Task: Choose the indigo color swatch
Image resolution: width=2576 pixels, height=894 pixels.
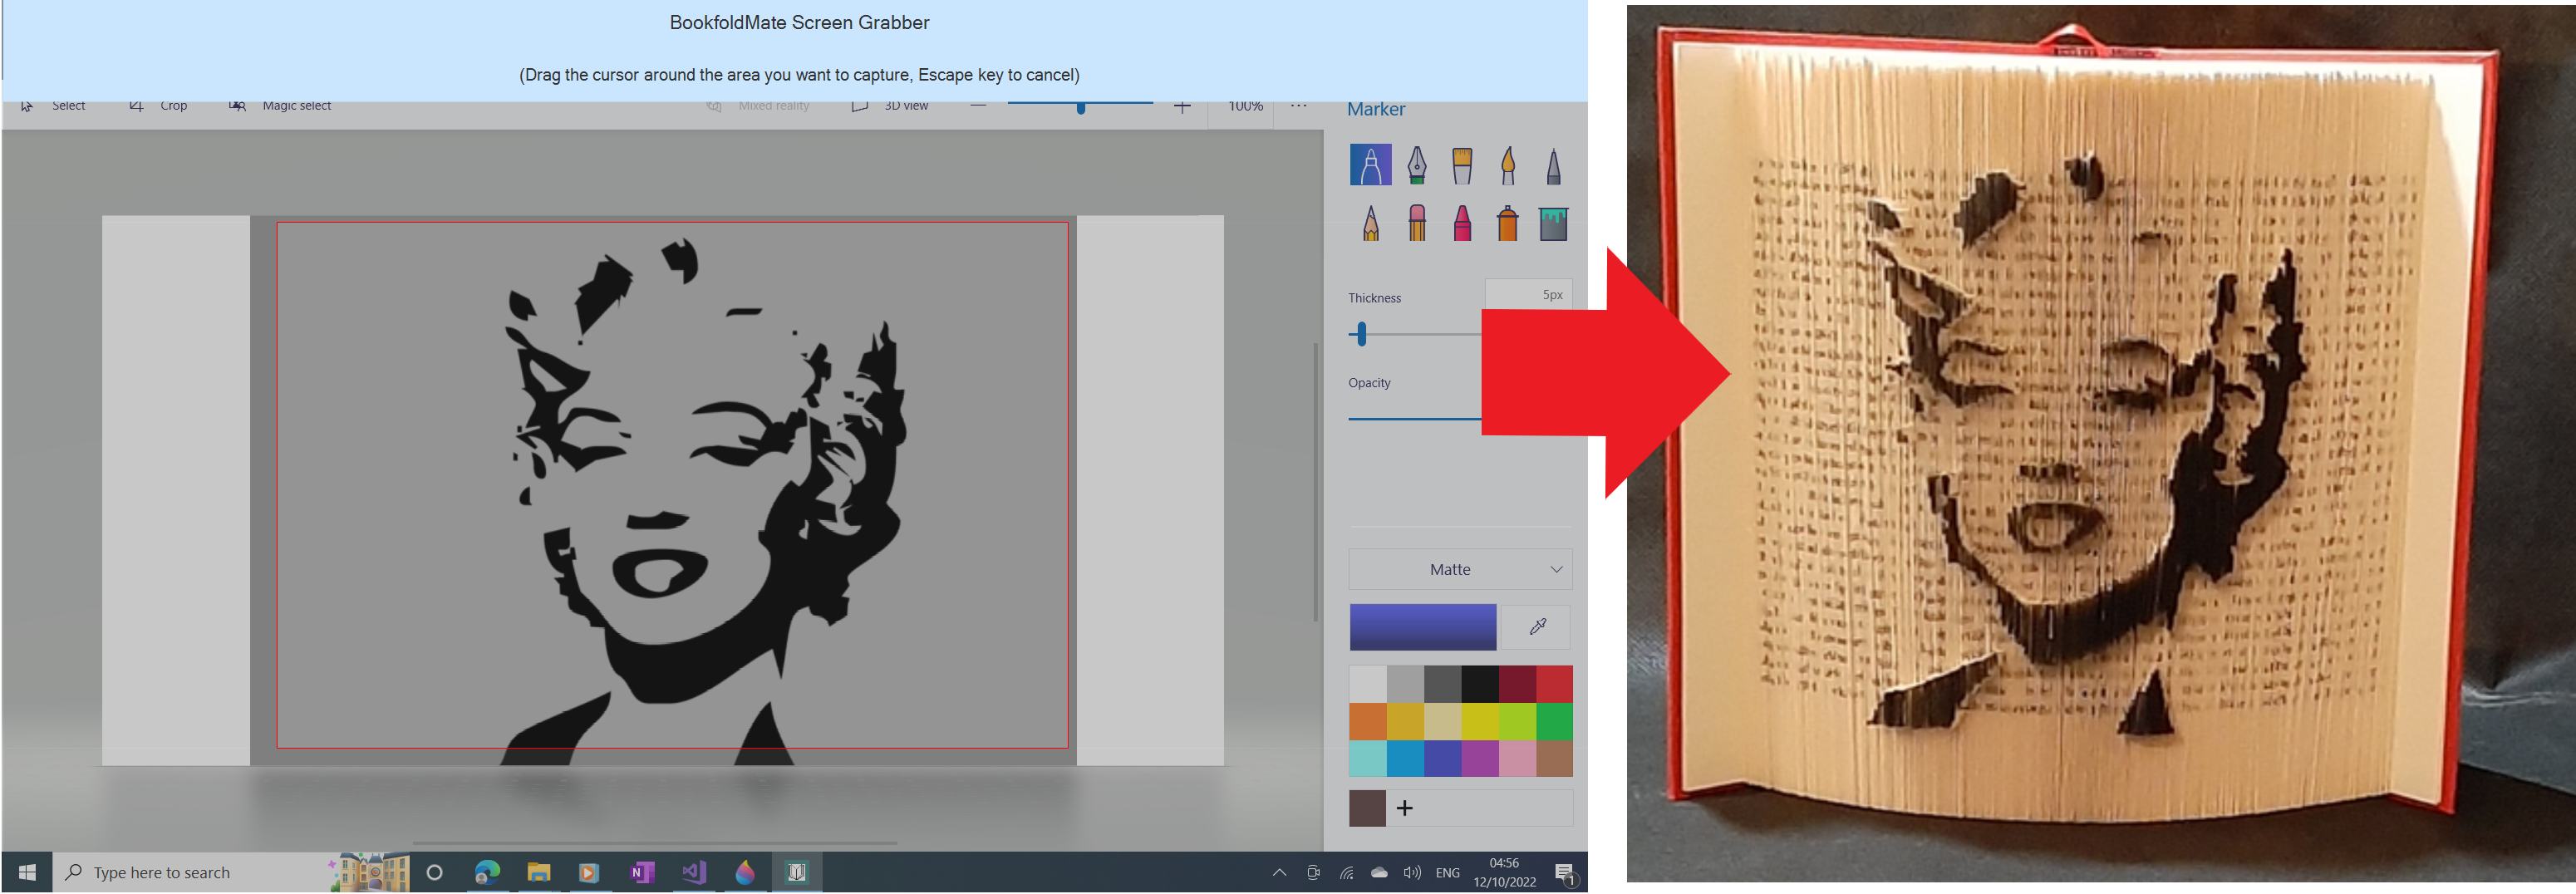Action: (1442, 758)
